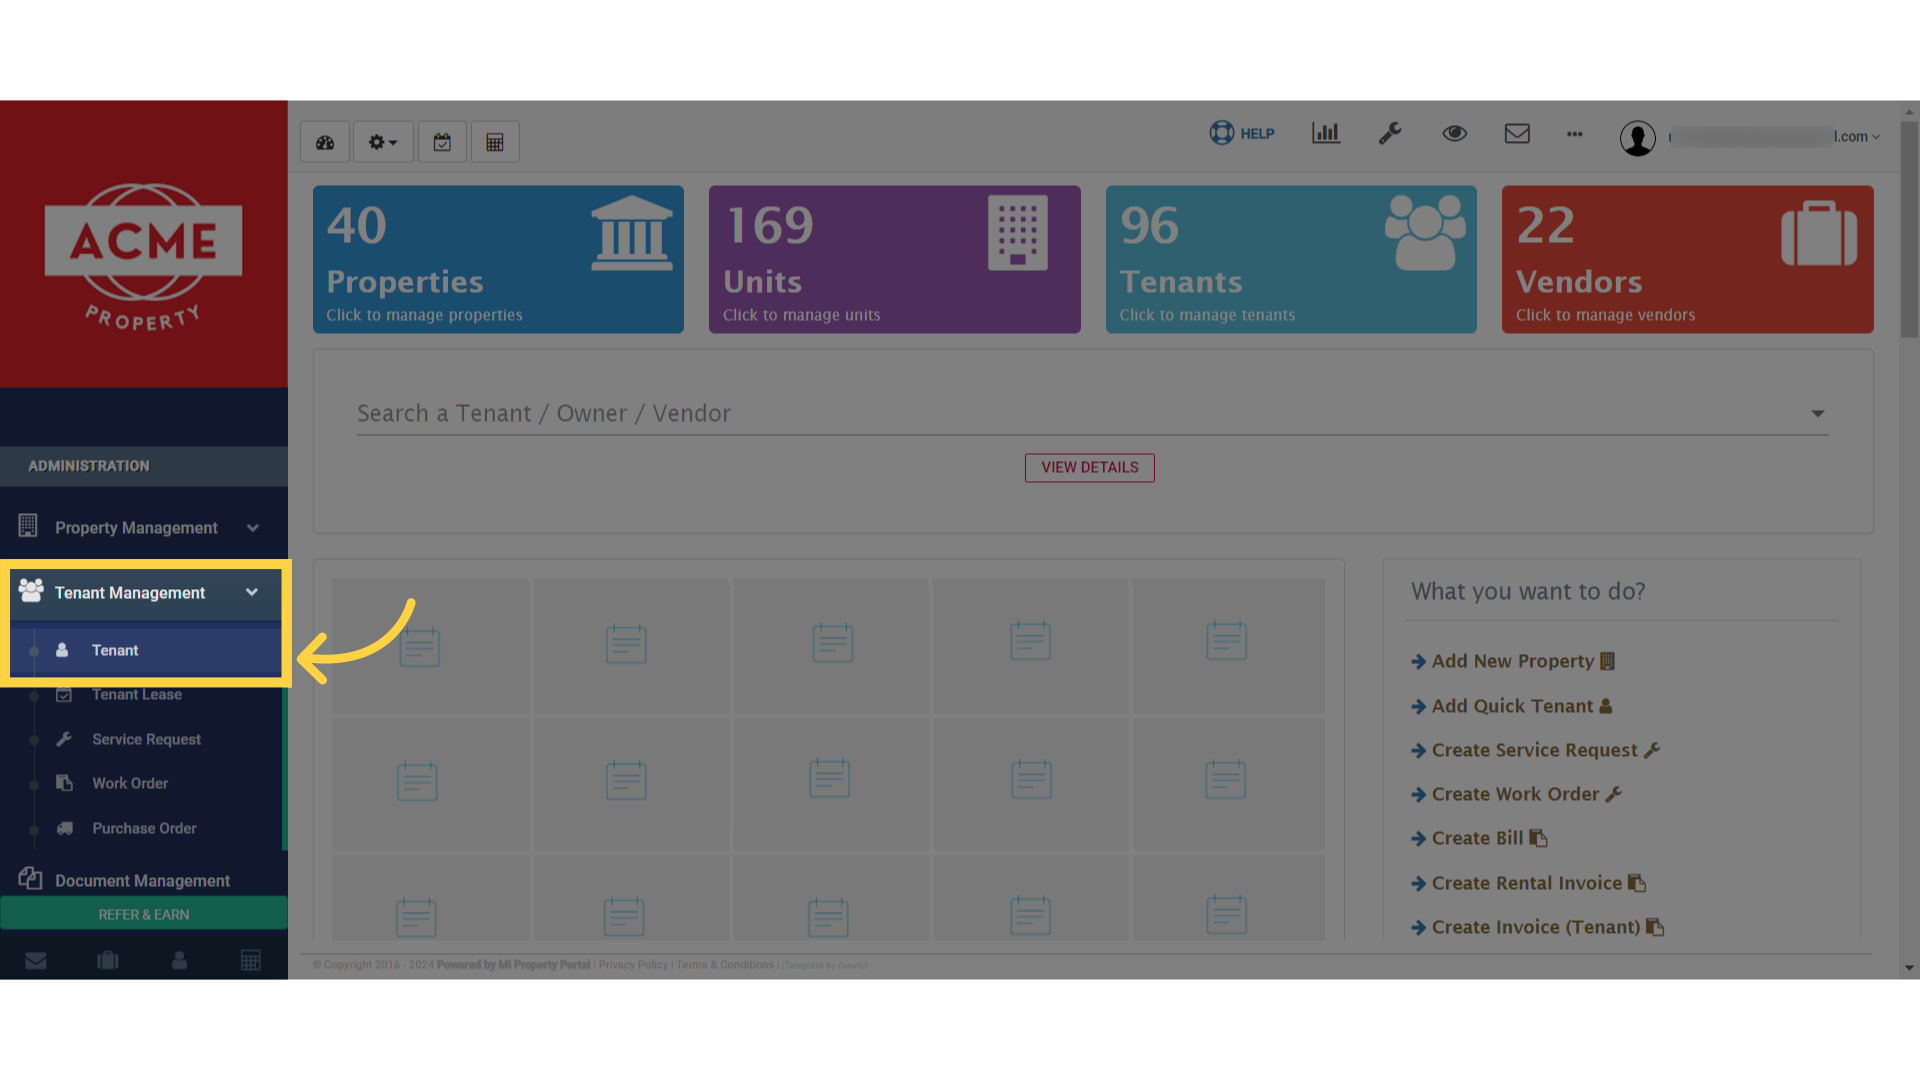Open the dashboard speedometer icon

[324, 141]
